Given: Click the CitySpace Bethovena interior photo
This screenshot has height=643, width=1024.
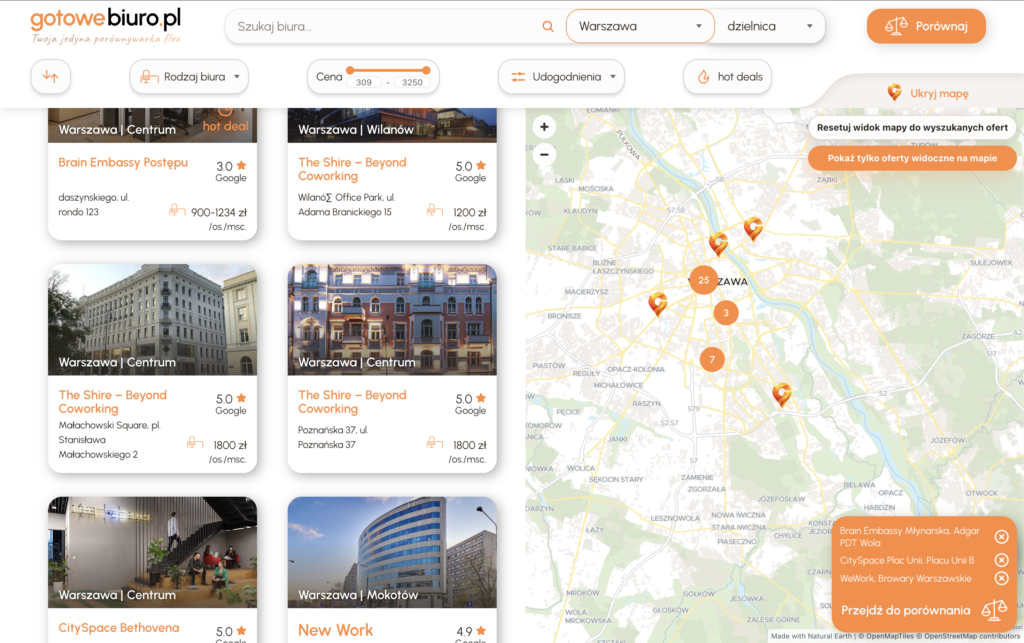Looking at the screenshot, I should coord(152,552).
